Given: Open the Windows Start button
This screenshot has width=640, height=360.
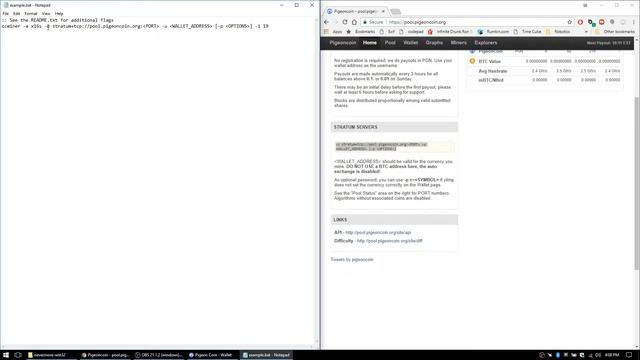Looking at the screenshot, I should [6, 355].
